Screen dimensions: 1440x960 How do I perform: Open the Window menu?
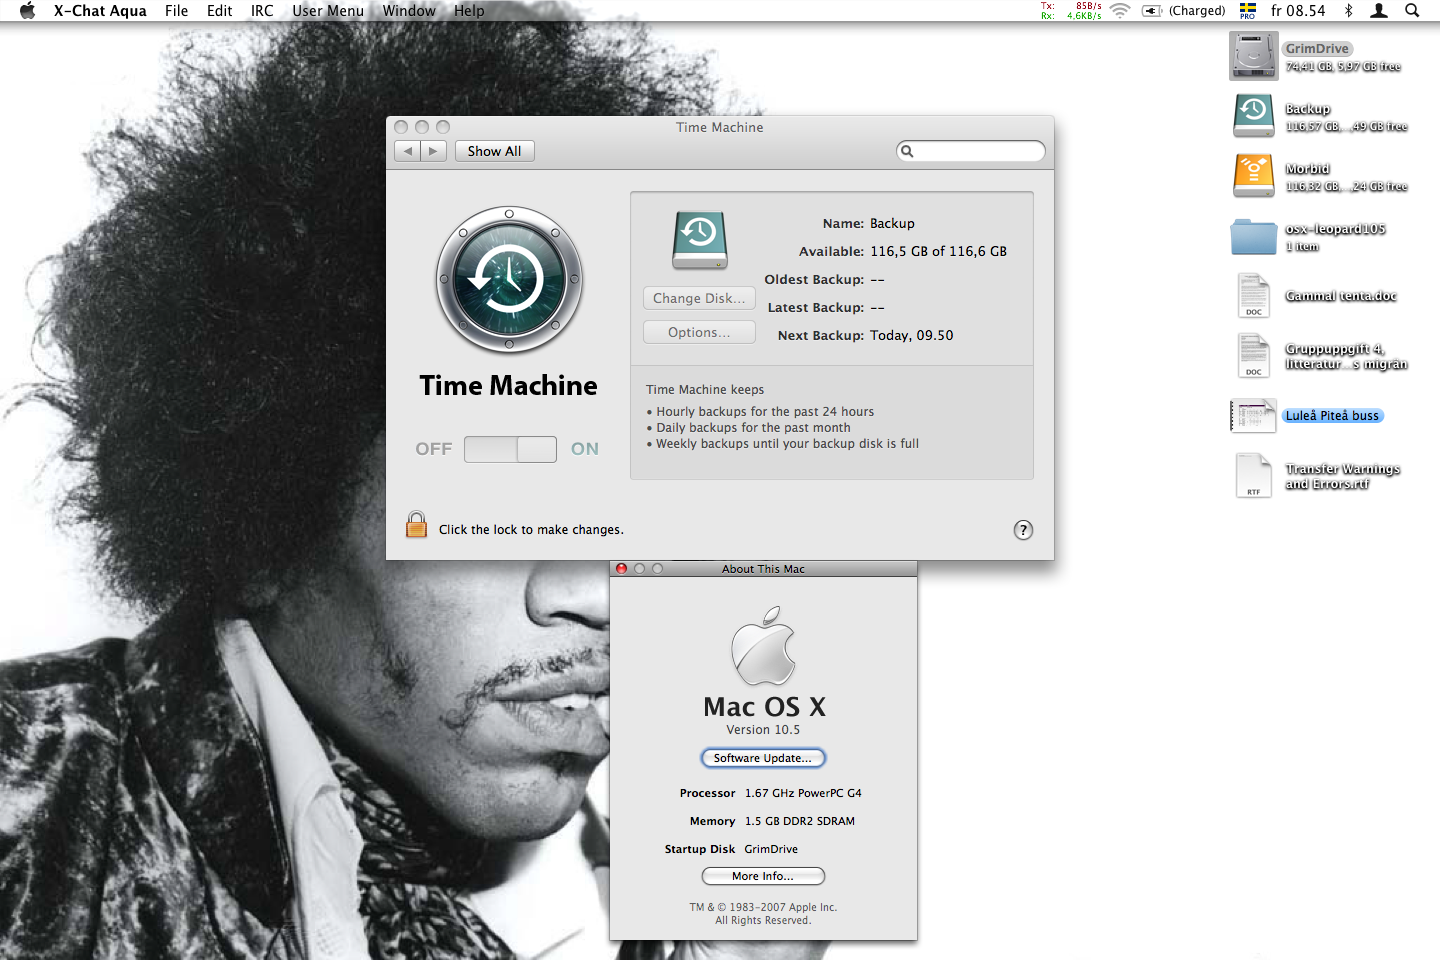(x=409, y=11)
